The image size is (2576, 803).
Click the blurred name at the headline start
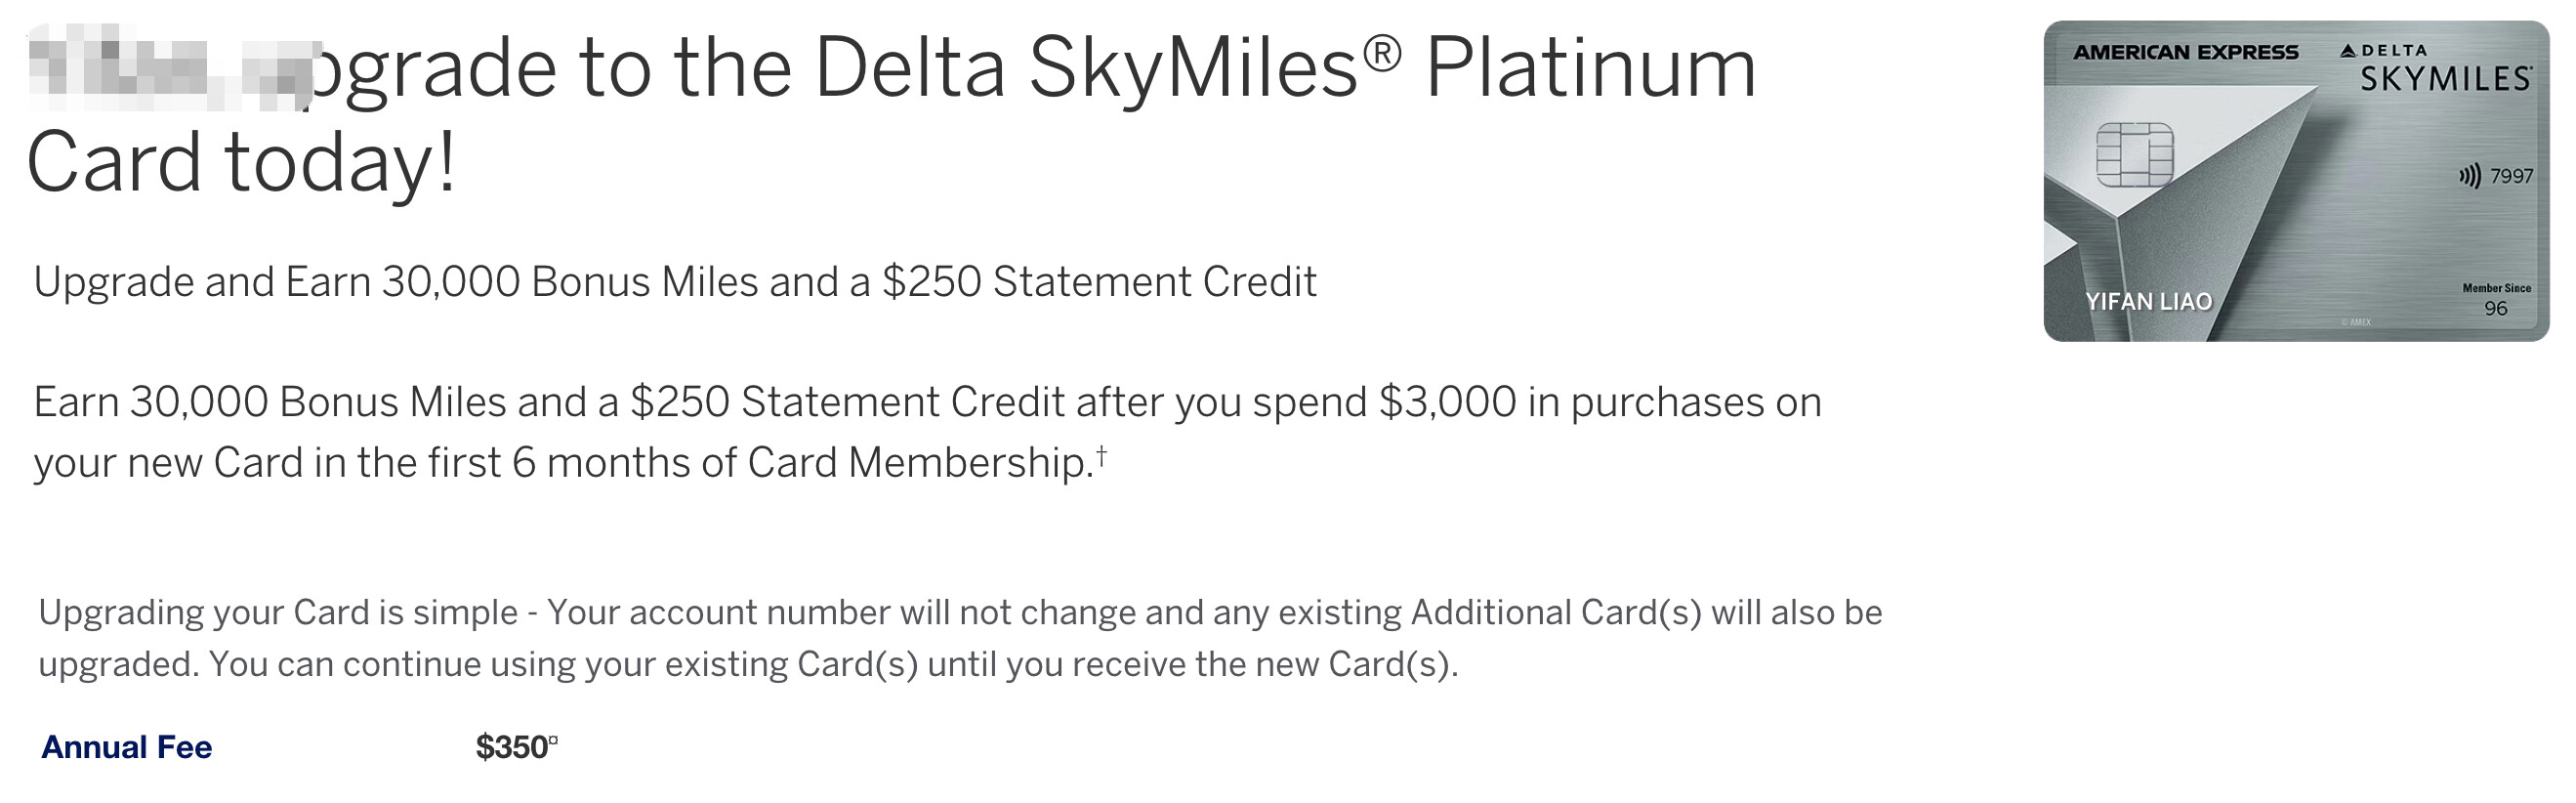point(165,68)
